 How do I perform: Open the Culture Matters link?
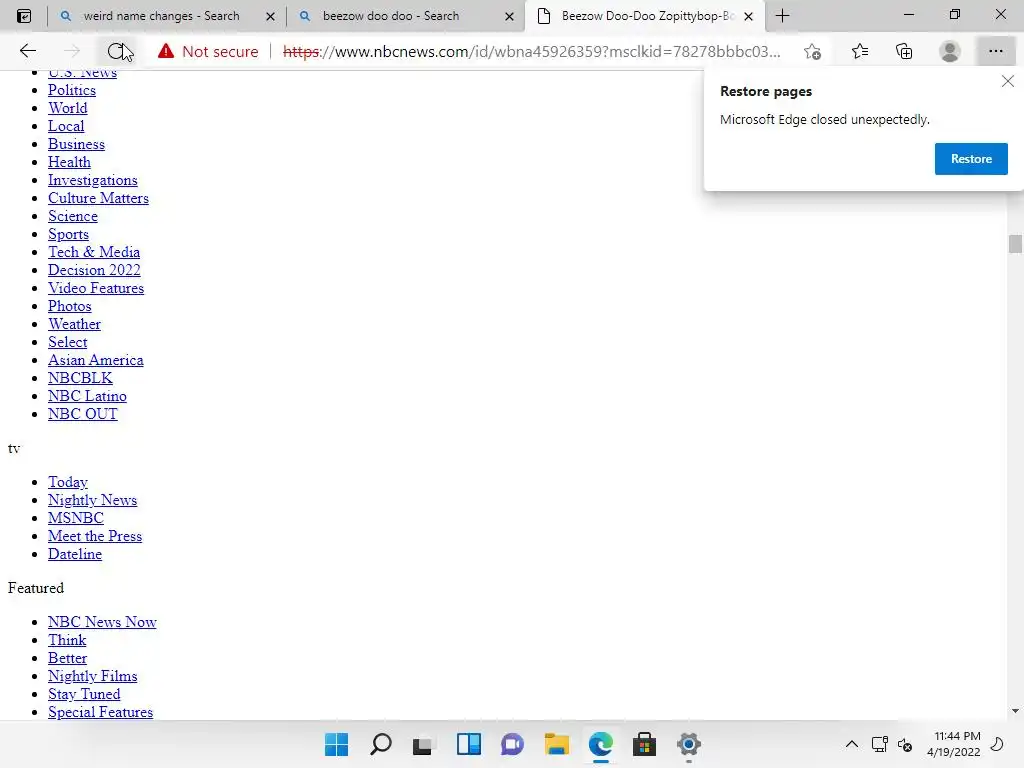tap(98, 198)
